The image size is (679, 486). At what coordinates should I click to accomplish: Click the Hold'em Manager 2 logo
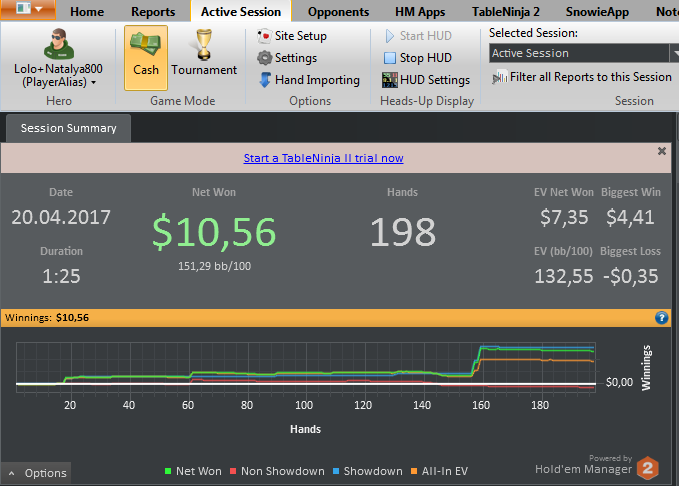[648, 468]
